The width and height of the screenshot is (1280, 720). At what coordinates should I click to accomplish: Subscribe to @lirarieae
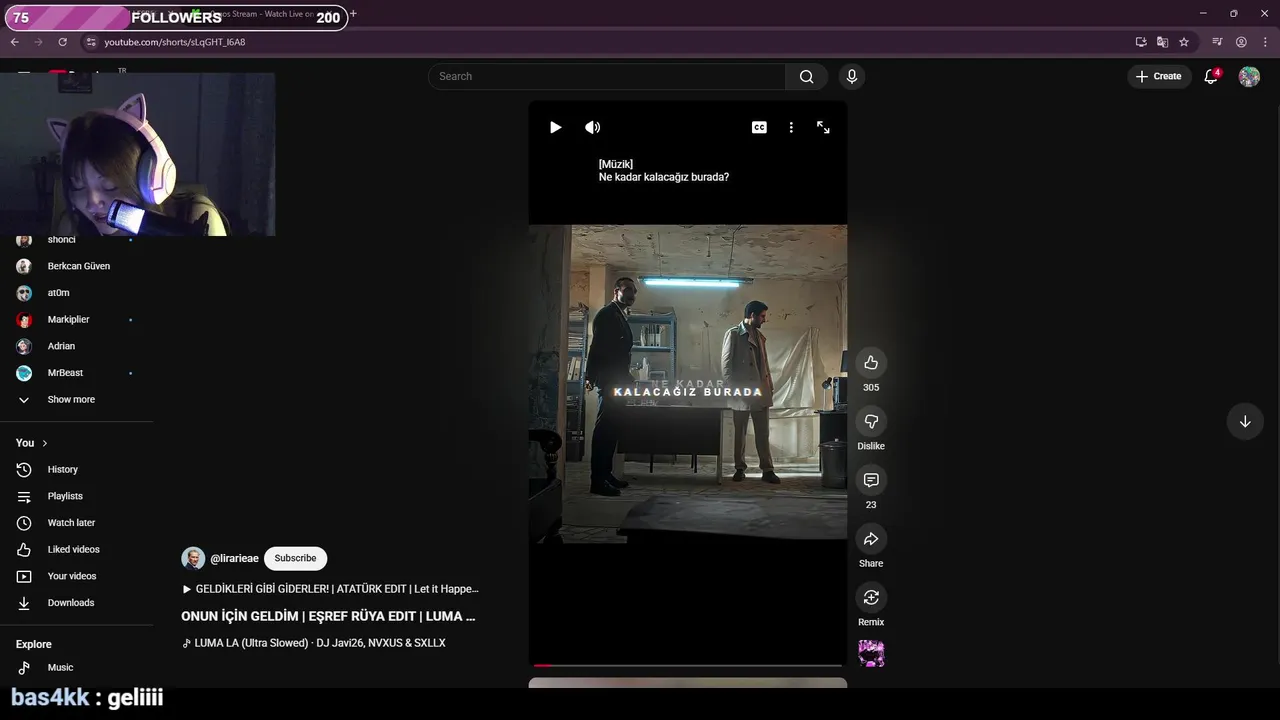(x=295, y=558)
